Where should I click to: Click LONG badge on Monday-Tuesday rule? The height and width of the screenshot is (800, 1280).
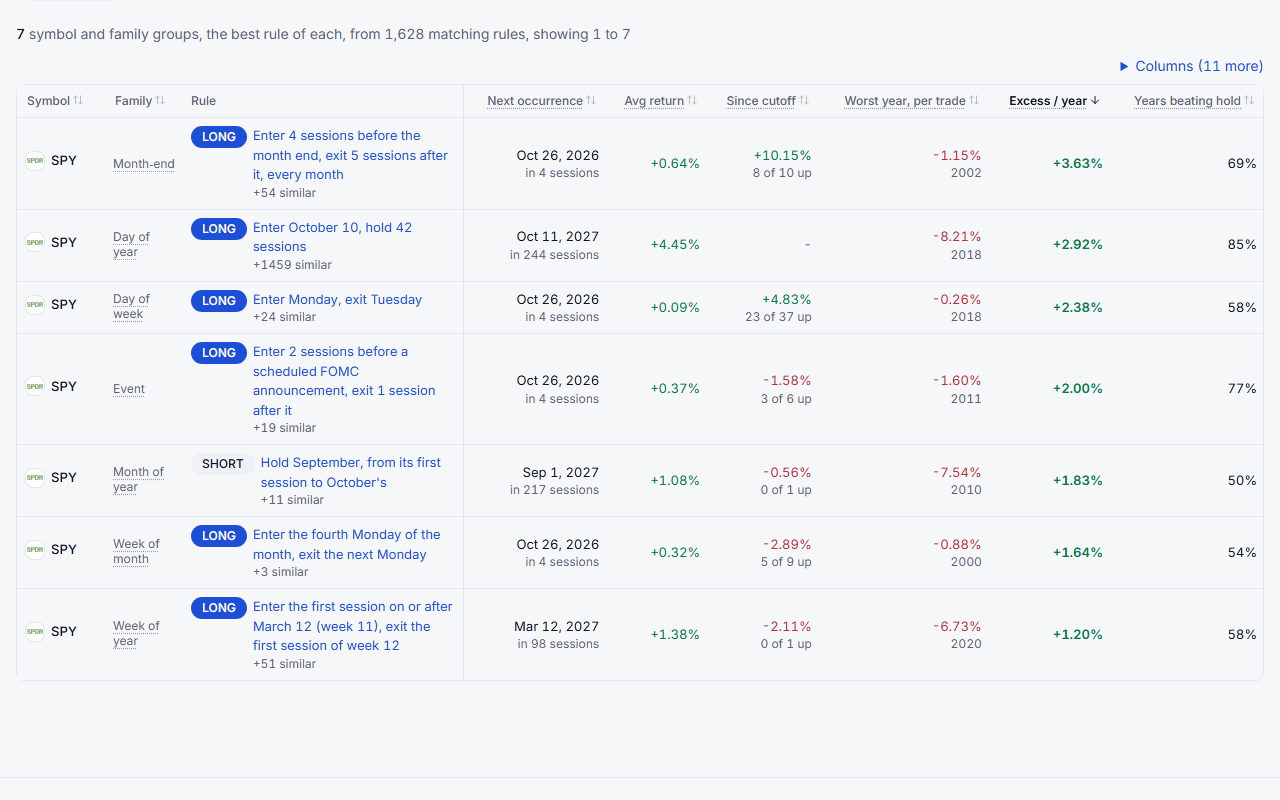click(219, 301)
